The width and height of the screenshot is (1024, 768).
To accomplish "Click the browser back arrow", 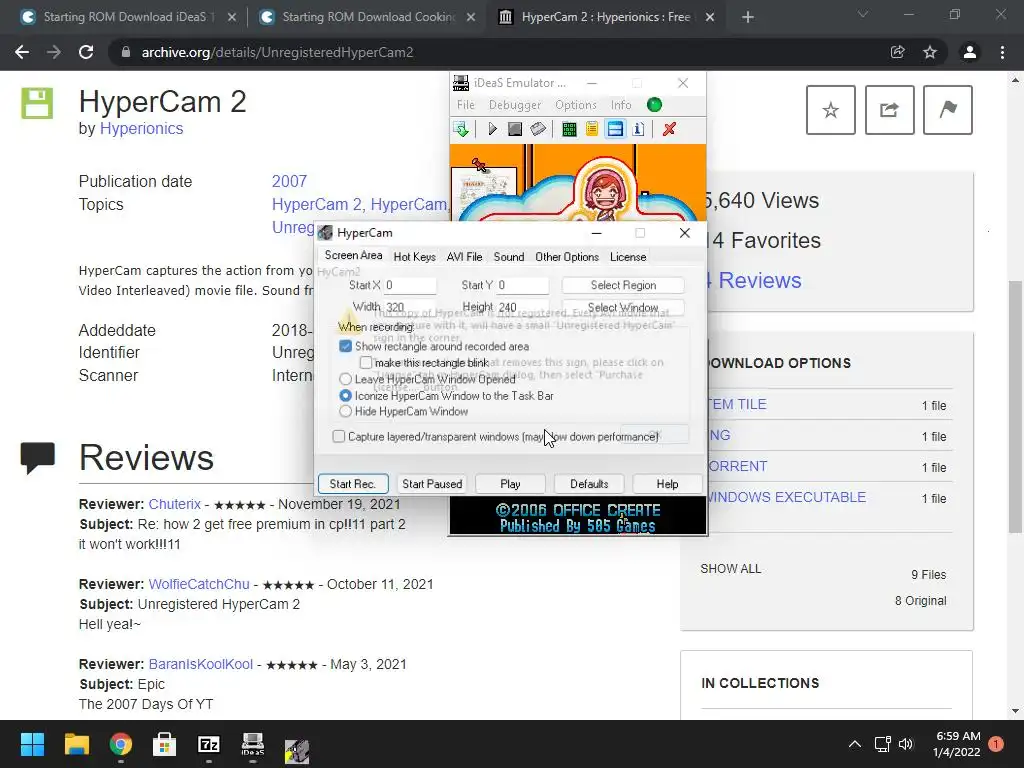I will 22,52.
